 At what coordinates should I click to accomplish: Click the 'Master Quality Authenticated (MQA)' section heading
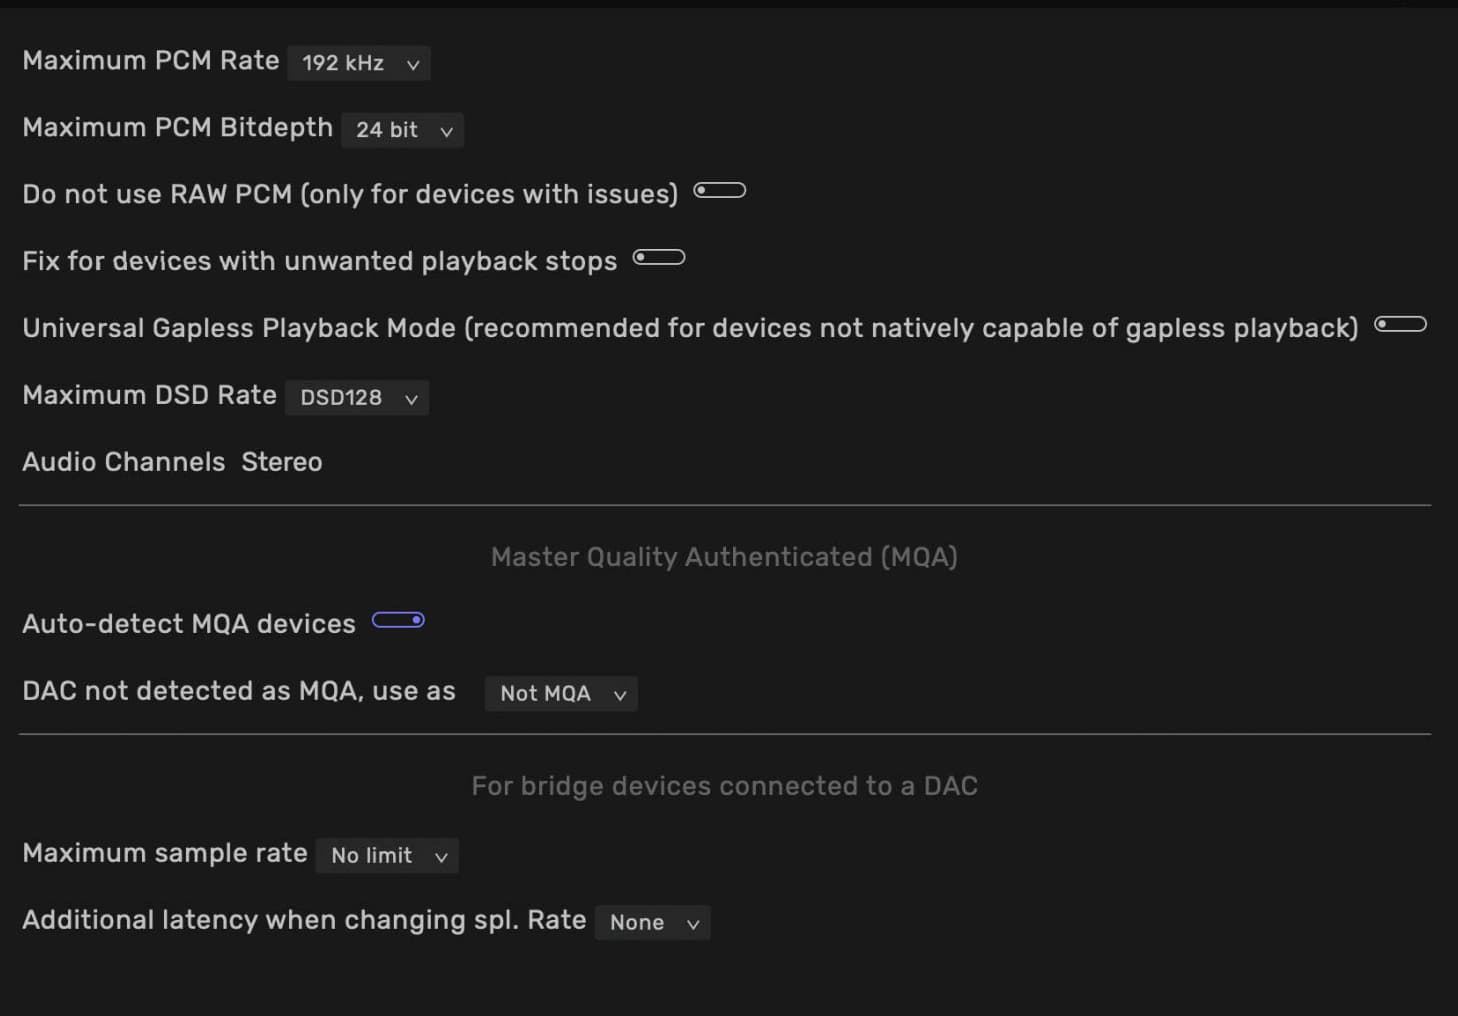724,557
